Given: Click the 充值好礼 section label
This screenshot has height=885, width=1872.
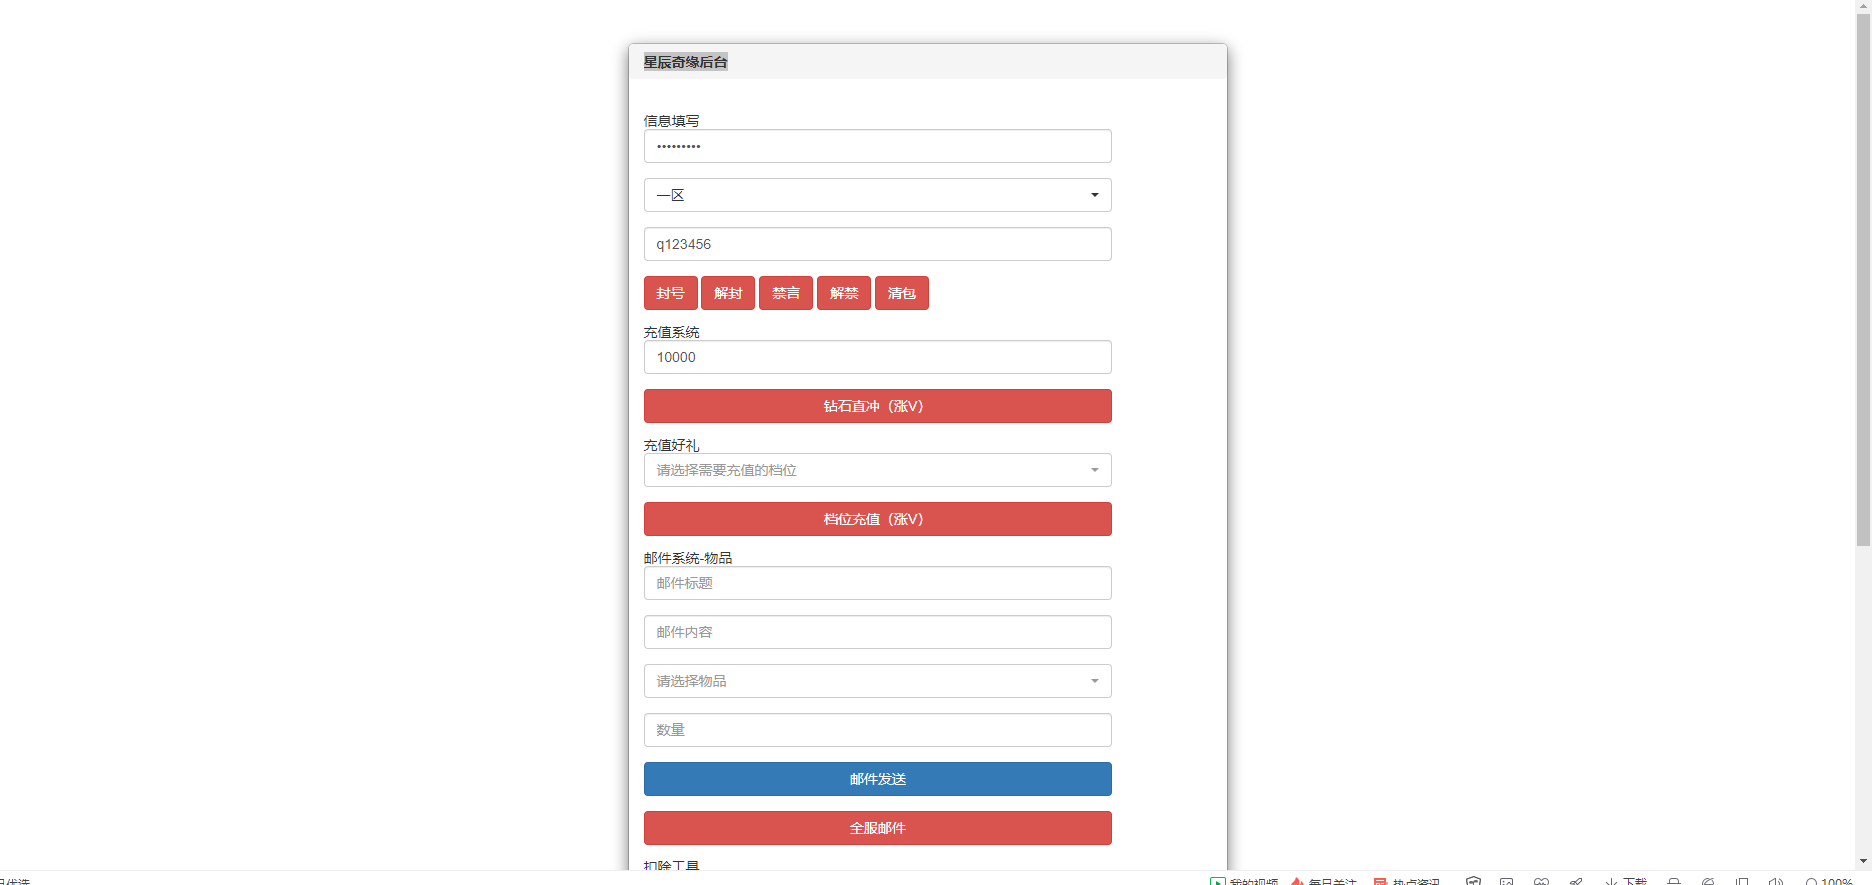Looking at the screenshot, I should point(671,445).
